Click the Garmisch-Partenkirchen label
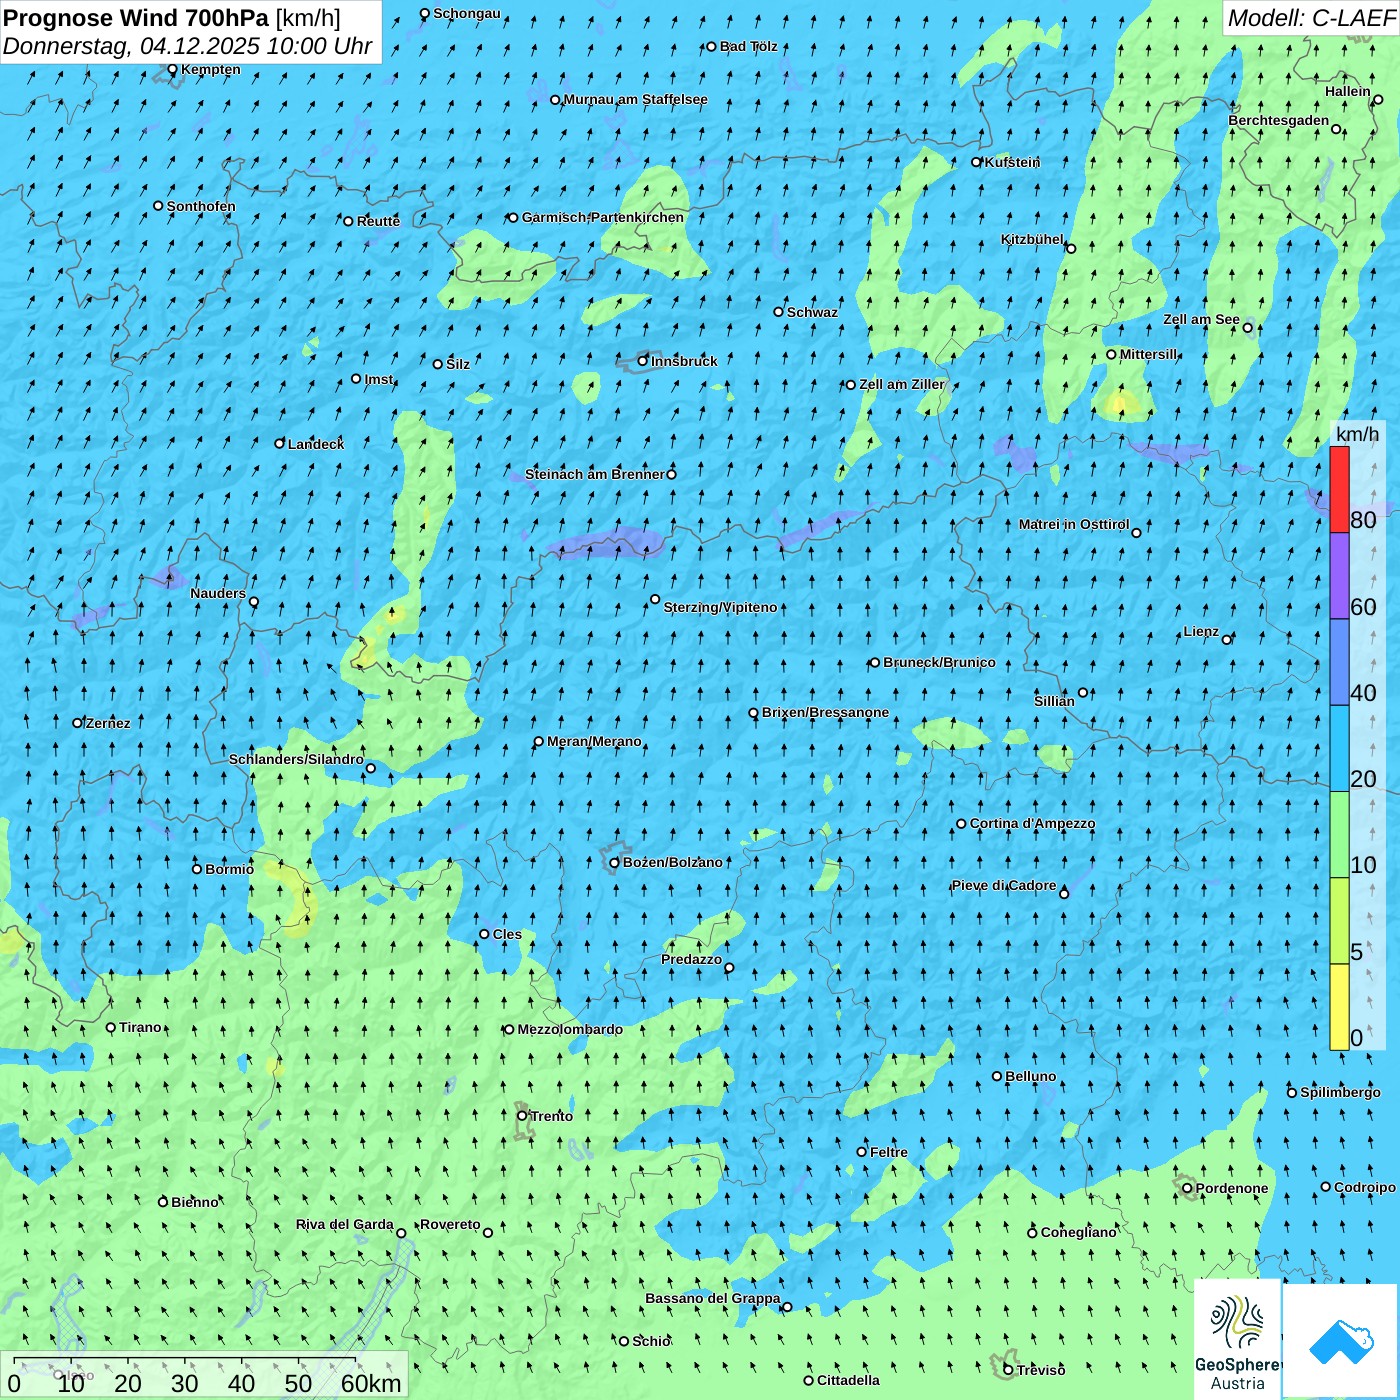This screenshot has height=1400, width=1400. click(603, 217)
